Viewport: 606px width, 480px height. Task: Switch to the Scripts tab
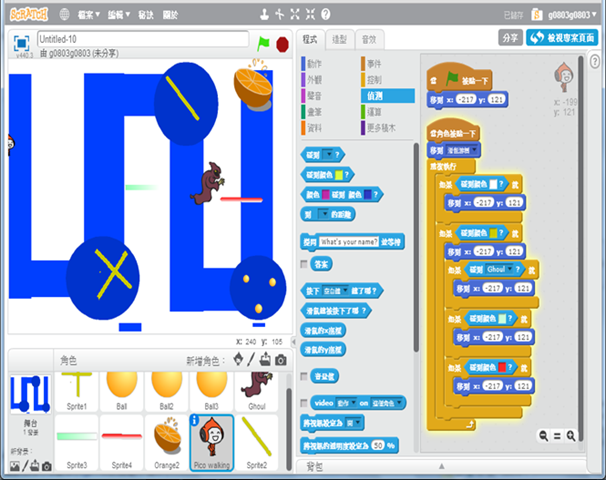(x=310, y=39)
